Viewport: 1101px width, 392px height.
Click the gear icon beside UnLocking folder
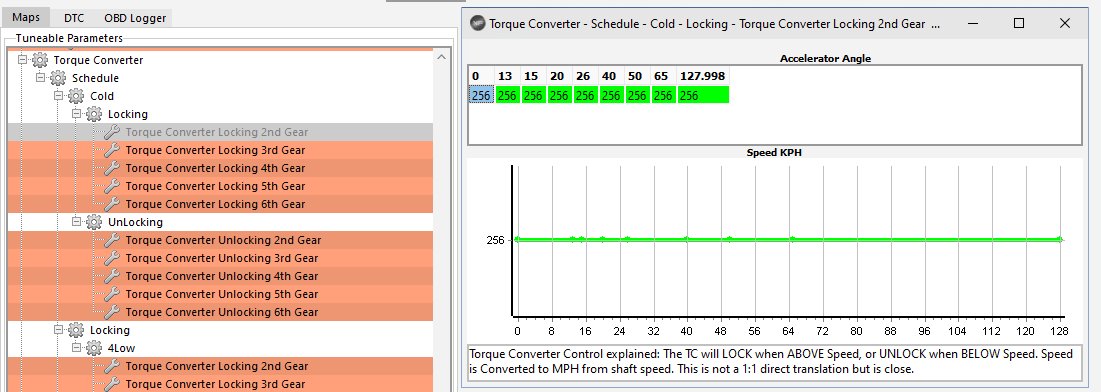94,222
